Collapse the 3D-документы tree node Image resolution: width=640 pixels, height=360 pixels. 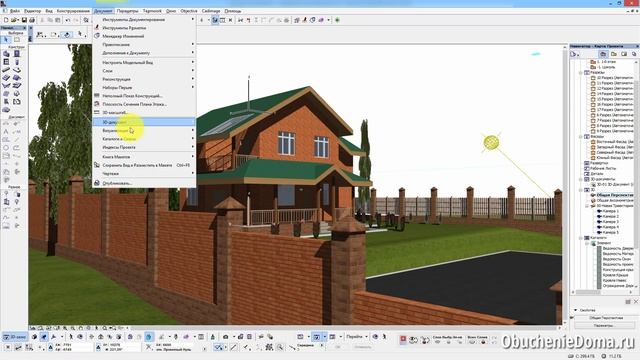[x=581, y=179]
